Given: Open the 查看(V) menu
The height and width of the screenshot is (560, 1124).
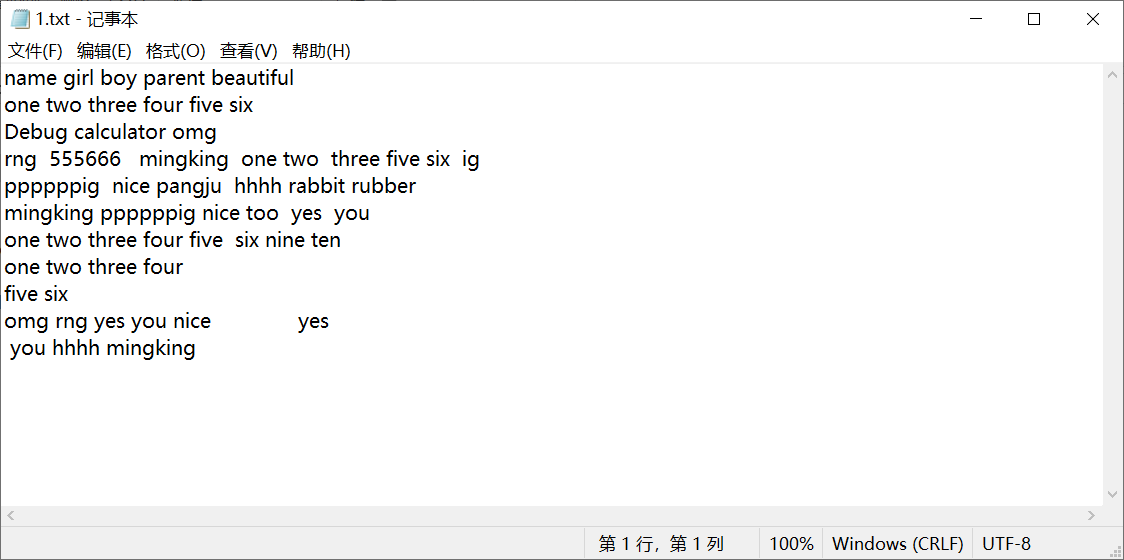Looking at the screenshot, I should pos(249,51).
